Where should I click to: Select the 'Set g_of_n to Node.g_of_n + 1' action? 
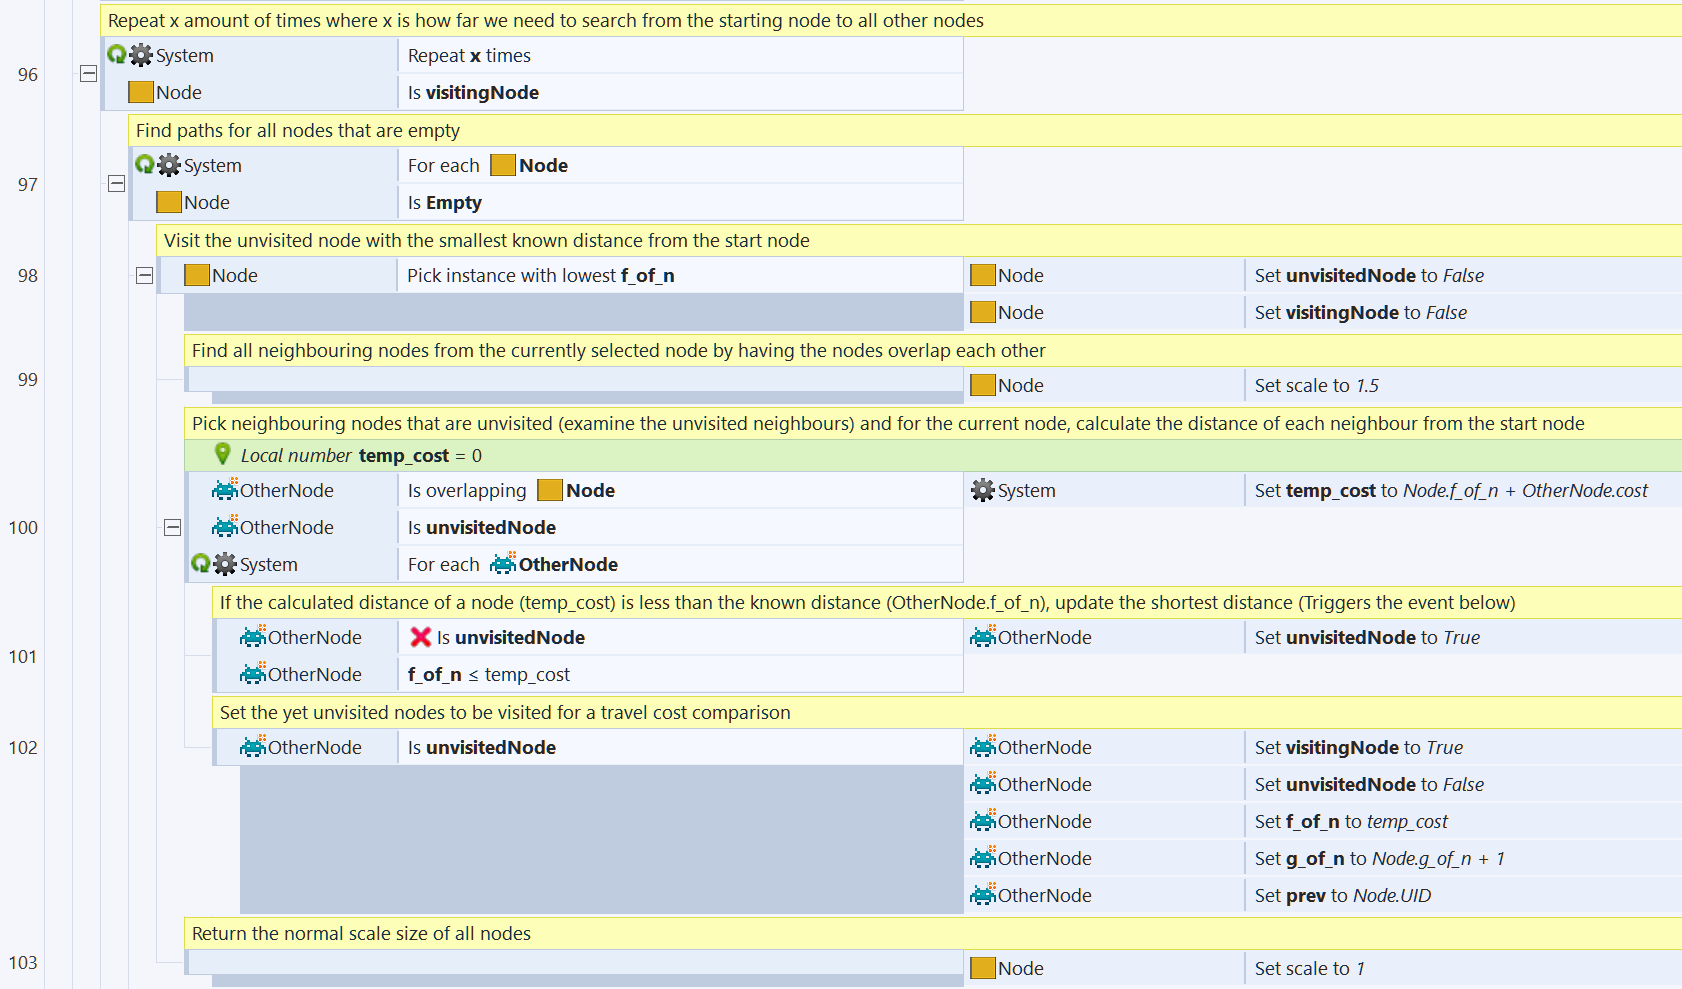[1378, 859]
